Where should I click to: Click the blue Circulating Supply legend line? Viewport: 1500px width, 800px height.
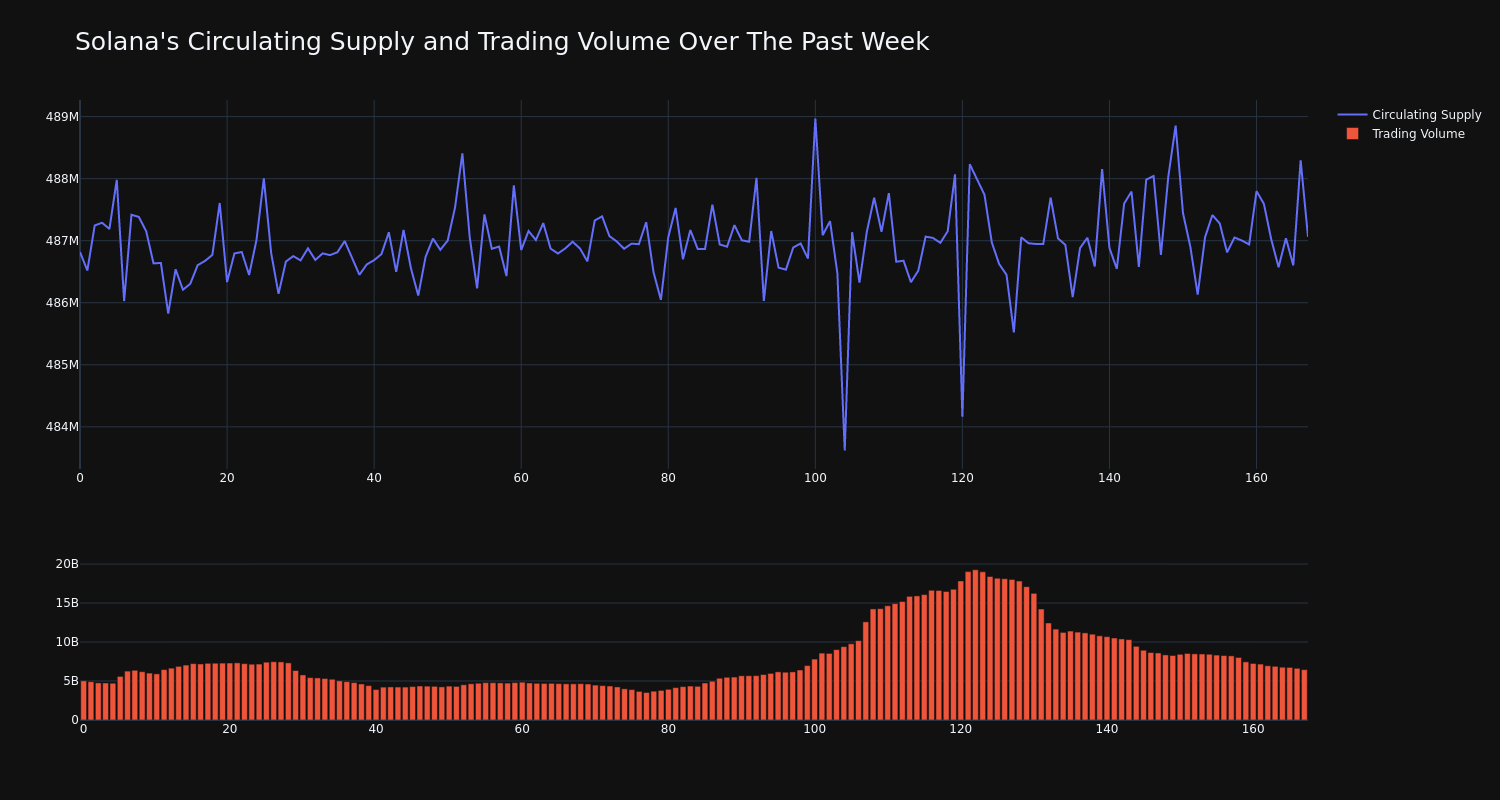[1352, 115]
